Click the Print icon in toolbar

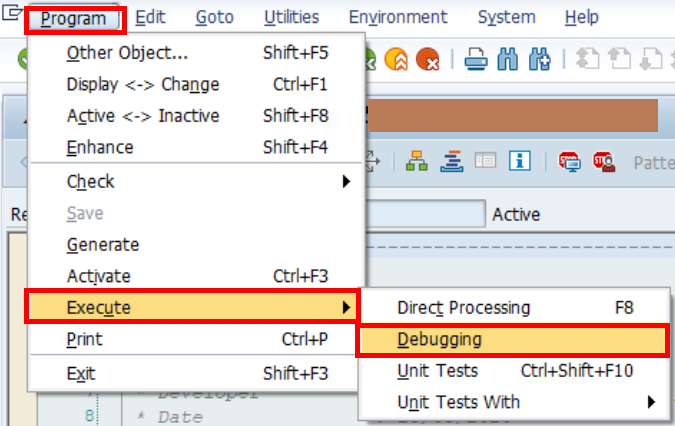[x=476, y=59]
